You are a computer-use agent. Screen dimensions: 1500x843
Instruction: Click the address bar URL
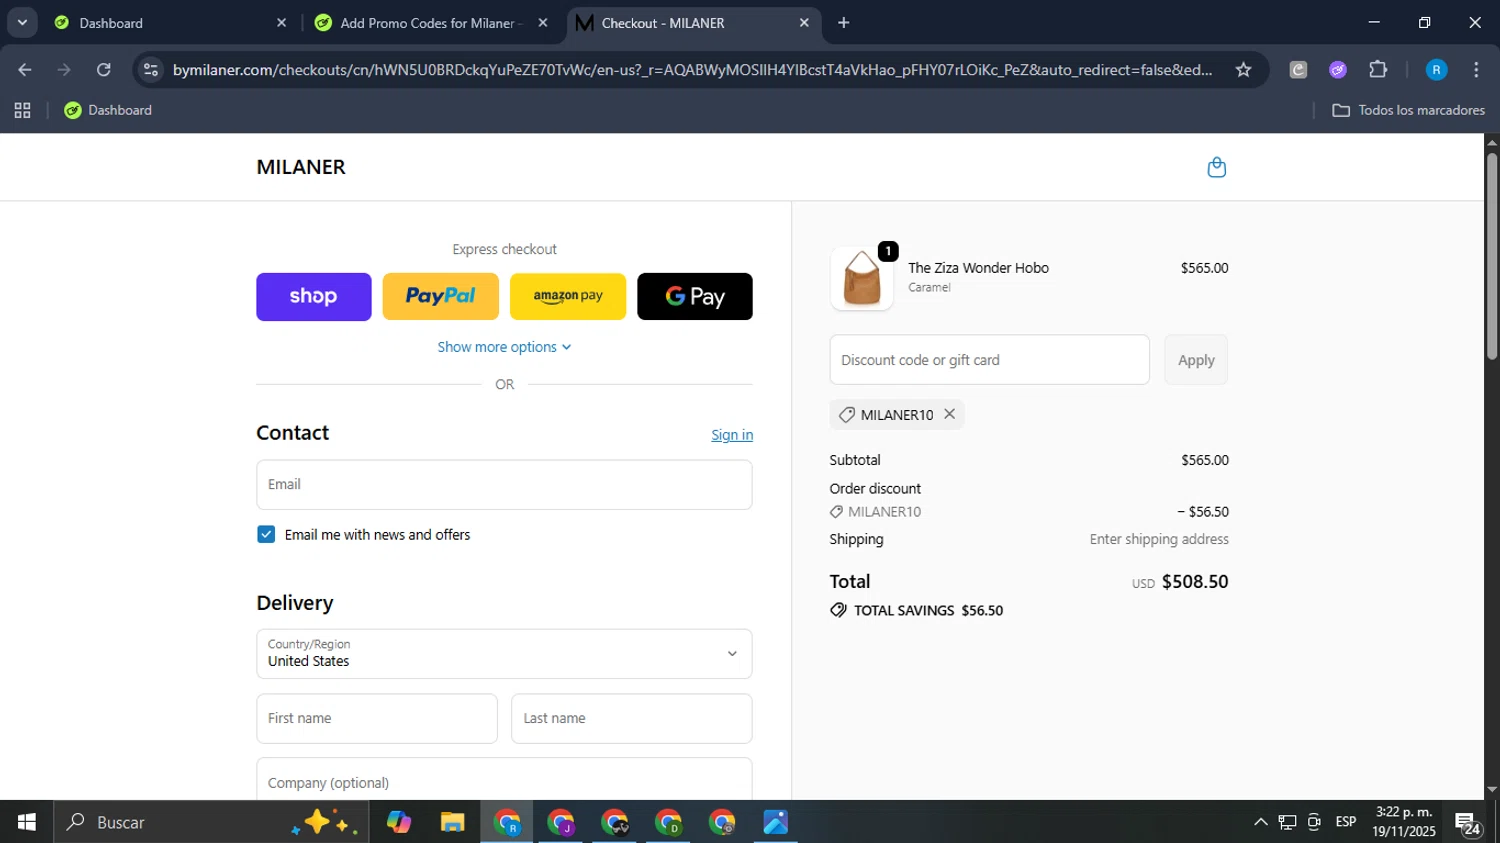(692, 70)
